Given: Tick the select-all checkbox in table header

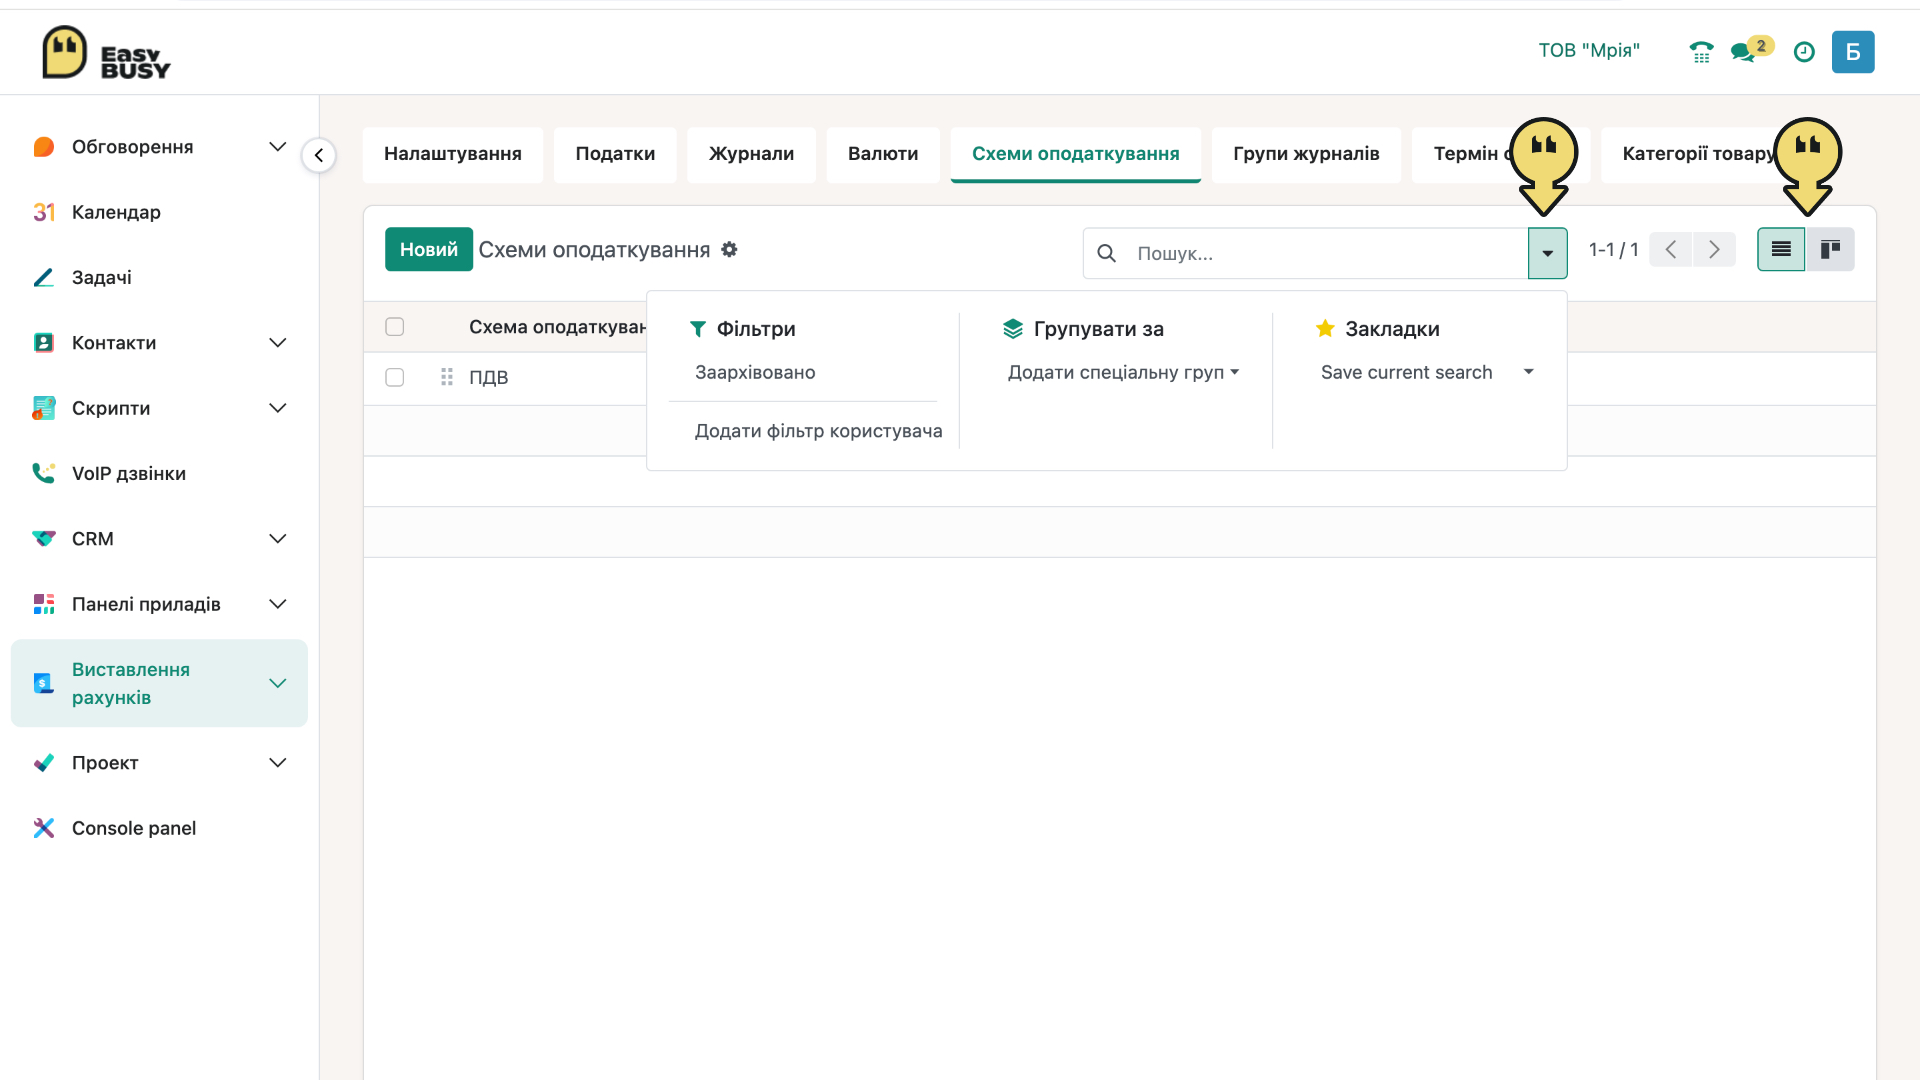Looking at the screenshot, I should (x=395, y=327).
